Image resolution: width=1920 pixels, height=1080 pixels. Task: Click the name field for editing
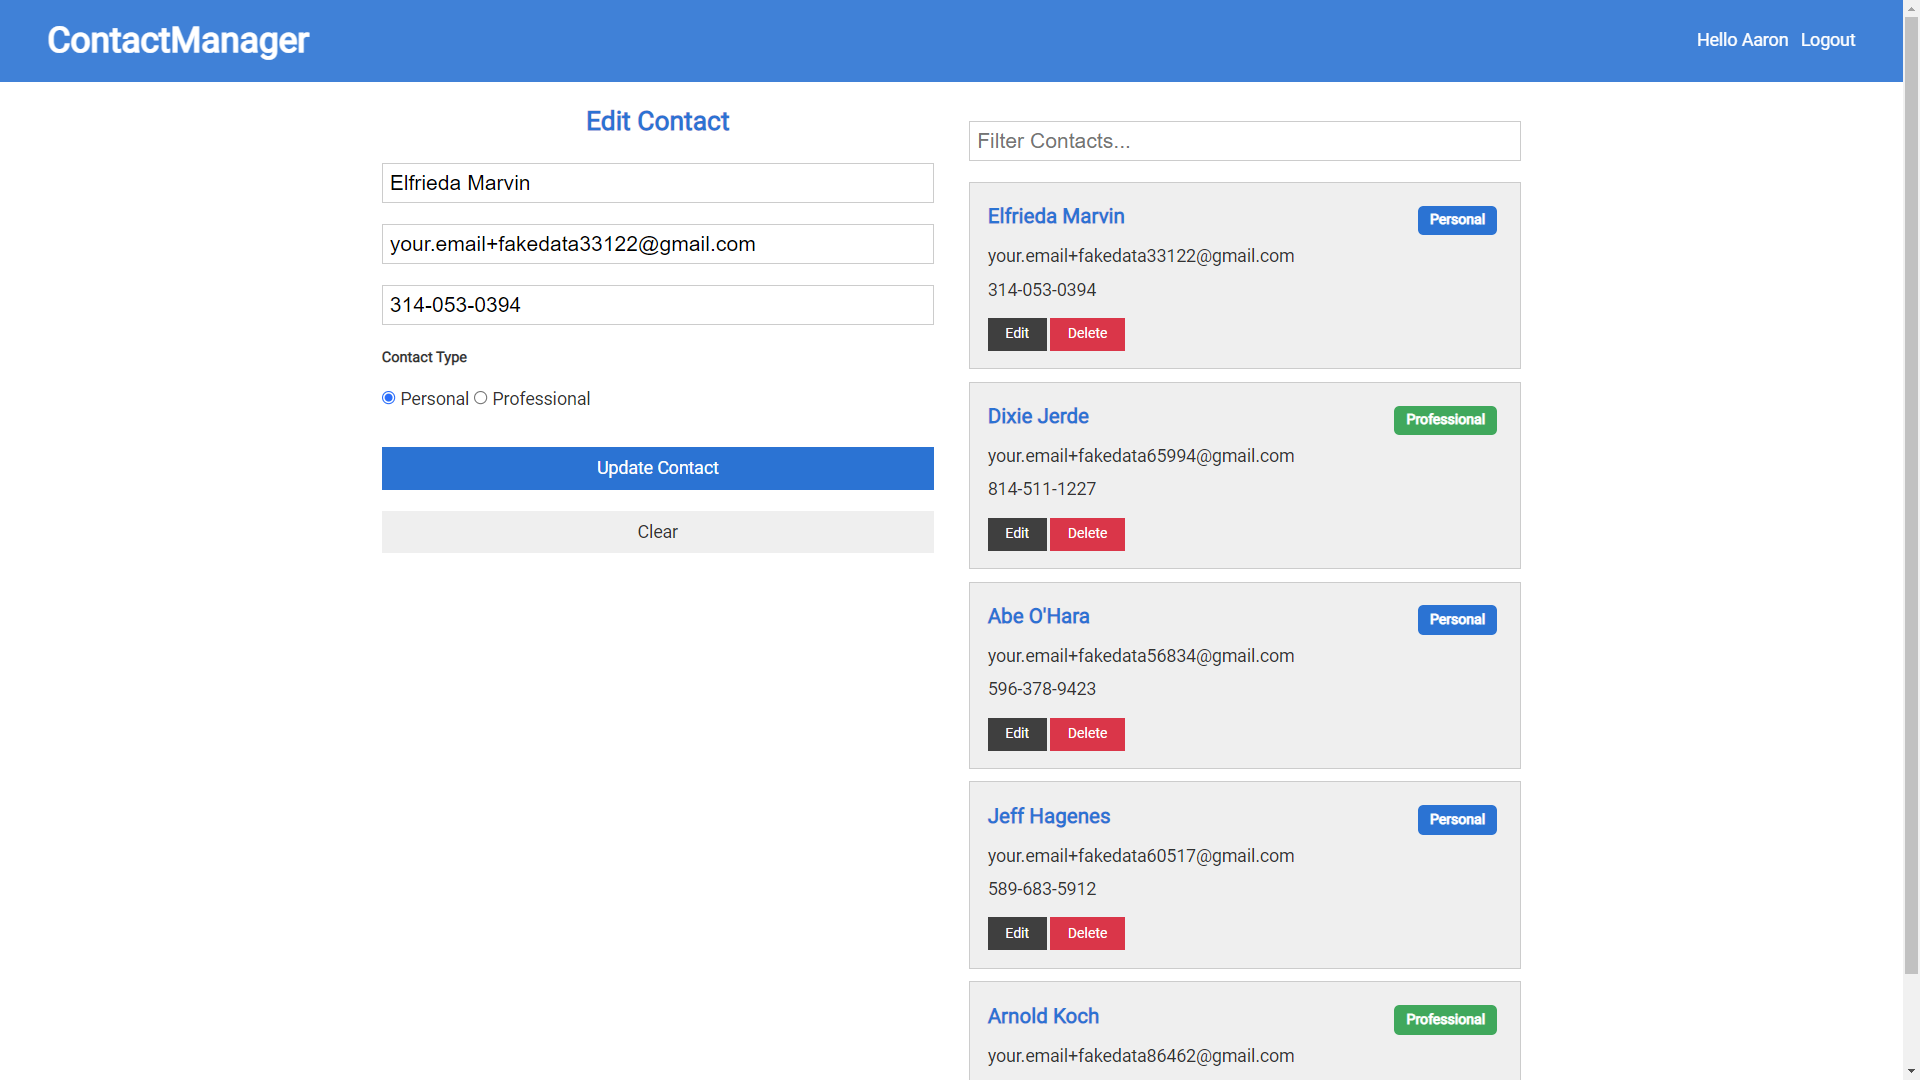[x=657, y=182]
